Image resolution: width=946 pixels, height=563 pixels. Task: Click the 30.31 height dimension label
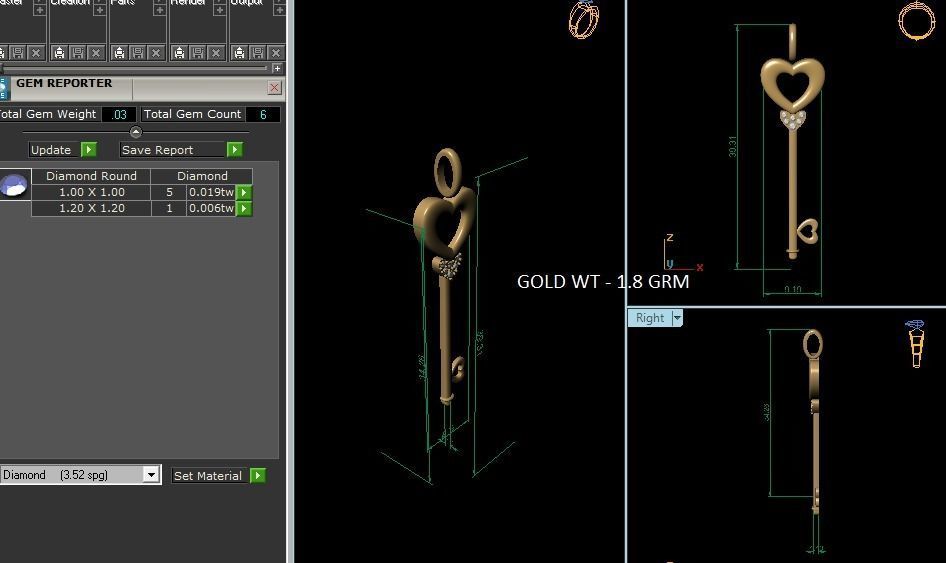coord(732,147)
